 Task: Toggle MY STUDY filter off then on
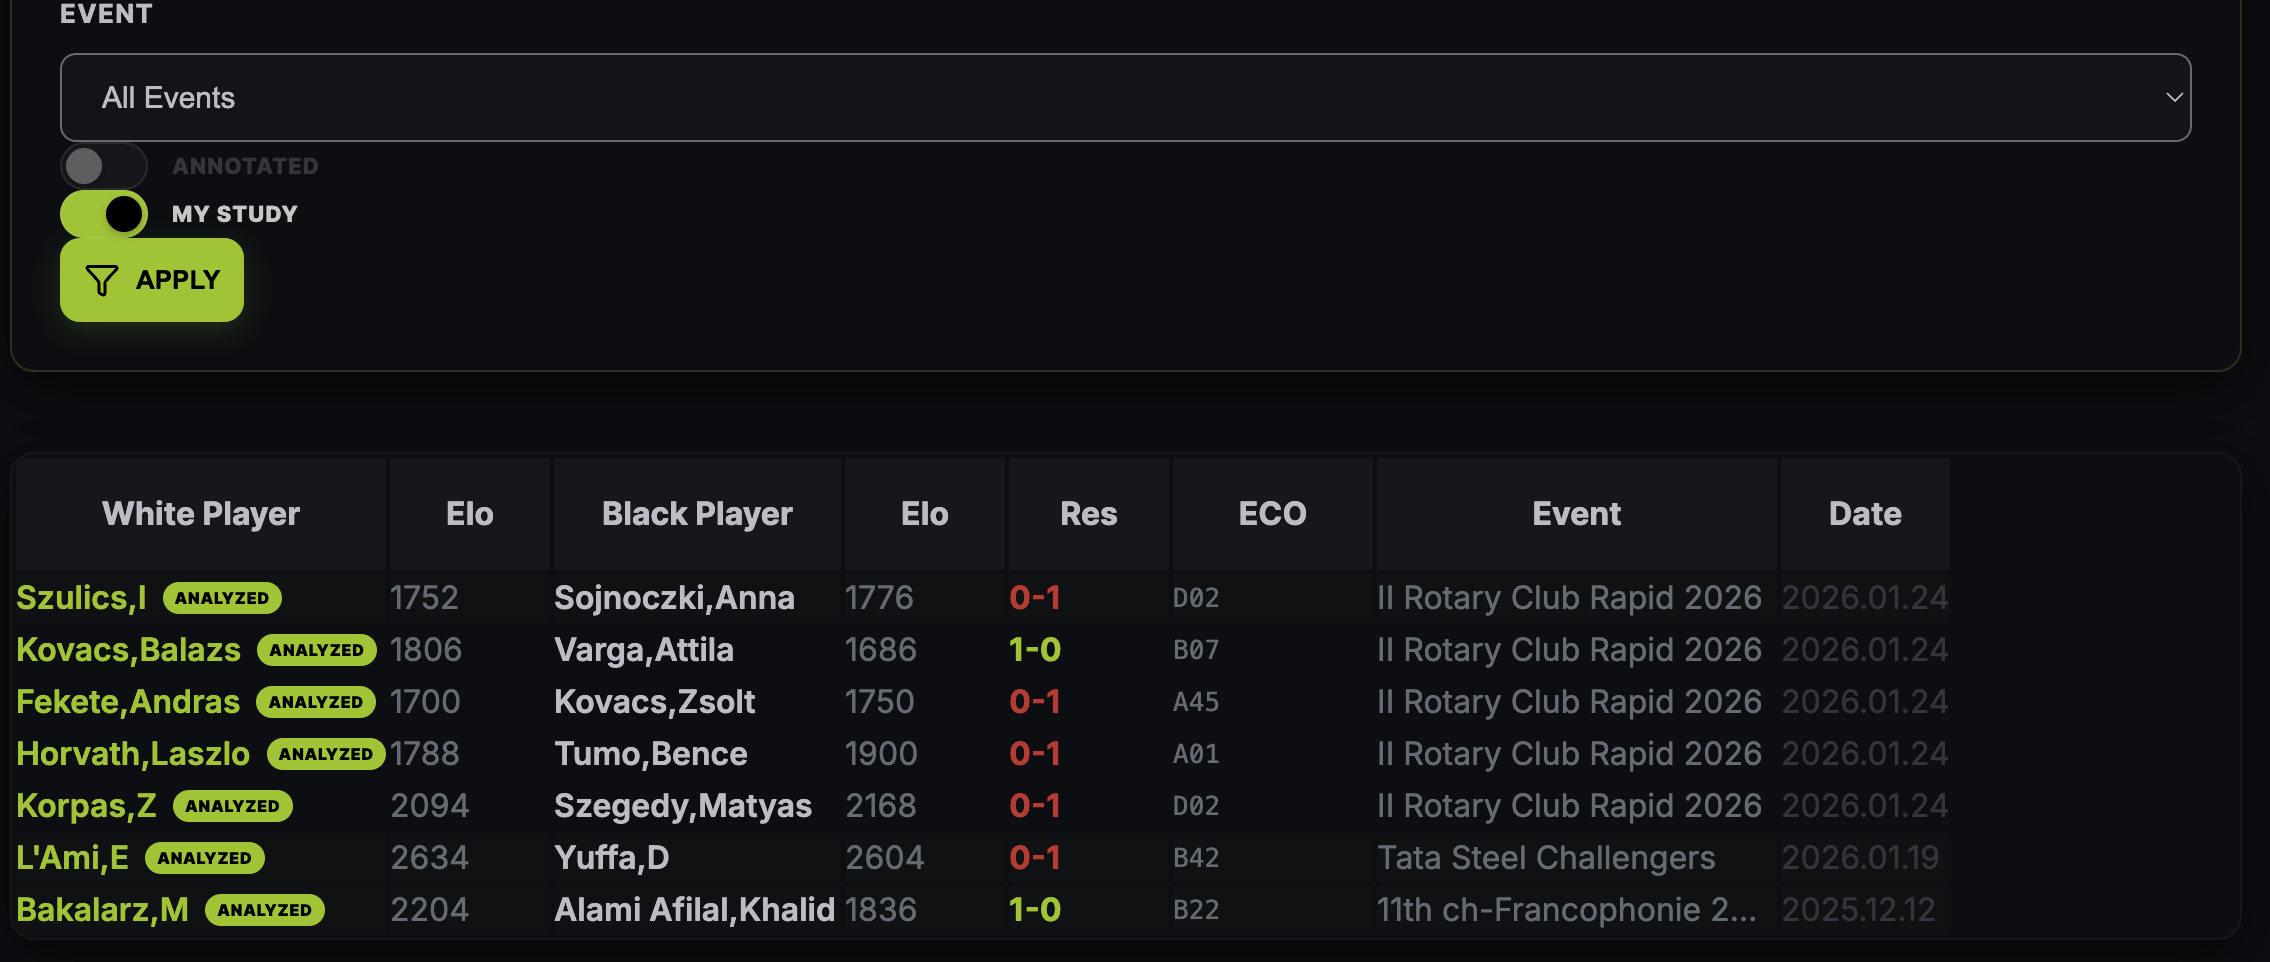[102, 213]
